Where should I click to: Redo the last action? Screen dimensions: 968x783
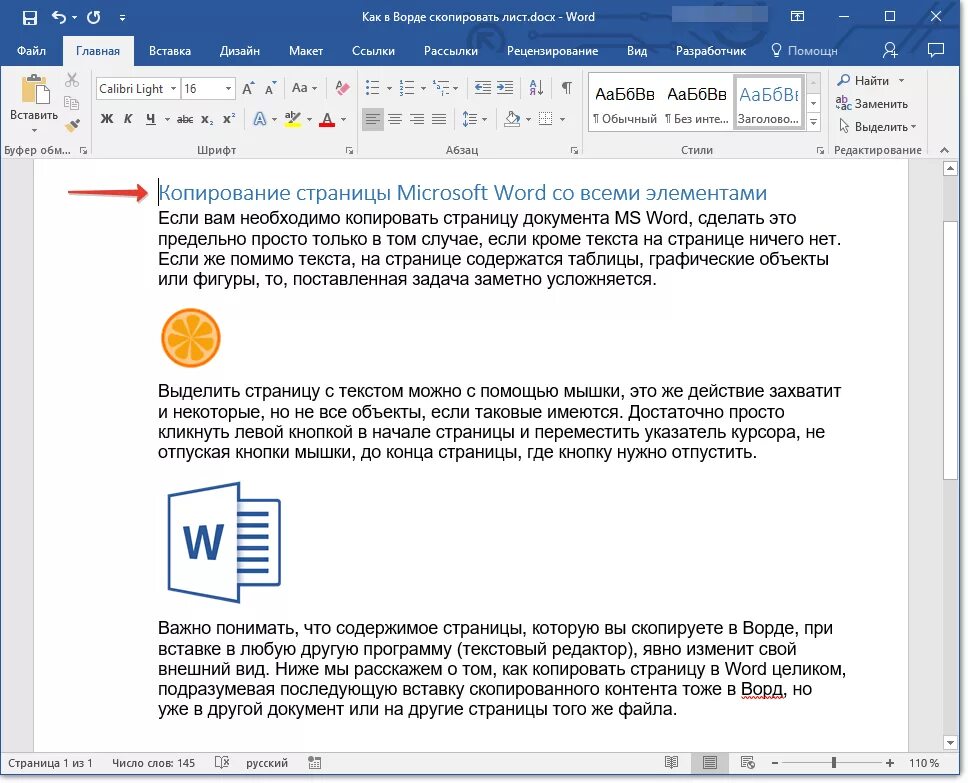94,17
